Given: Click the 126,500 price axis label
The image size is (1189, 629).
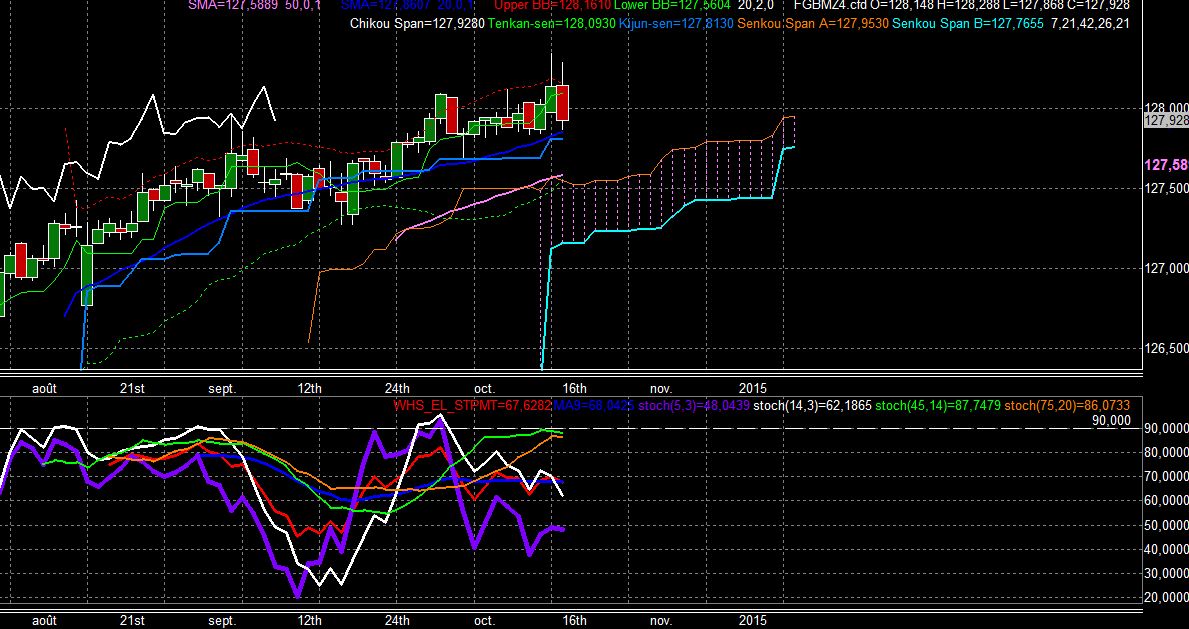Looking at the screenshot, I should tap(1167, 348).
